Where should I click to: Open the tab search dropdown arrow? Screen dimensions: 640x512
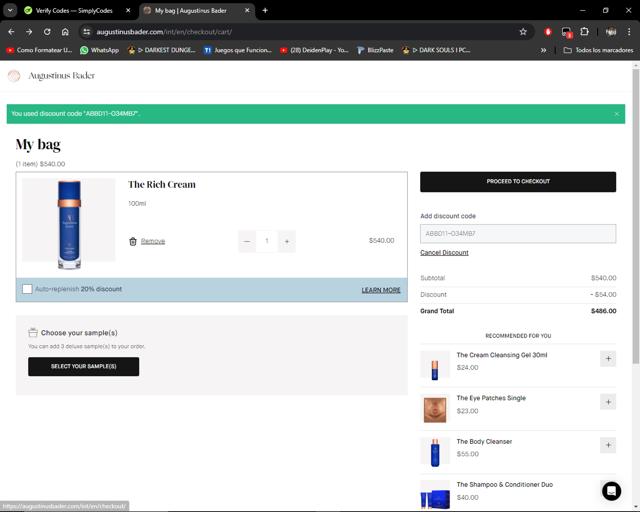pyautogui.click(x=10, y=11)
